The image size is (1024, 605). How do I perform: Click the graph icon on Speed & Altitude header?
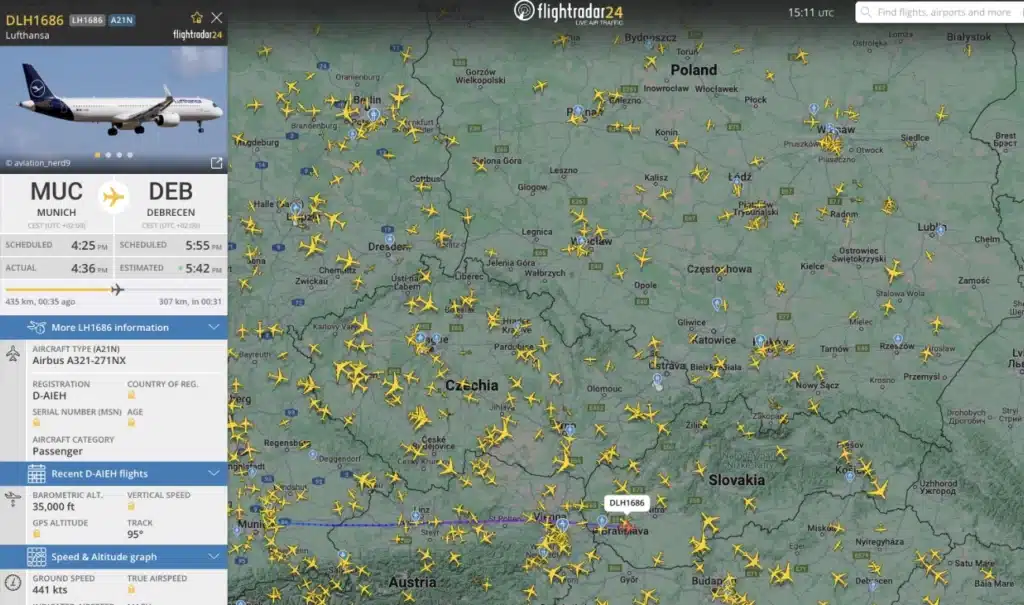coord(36,555)
